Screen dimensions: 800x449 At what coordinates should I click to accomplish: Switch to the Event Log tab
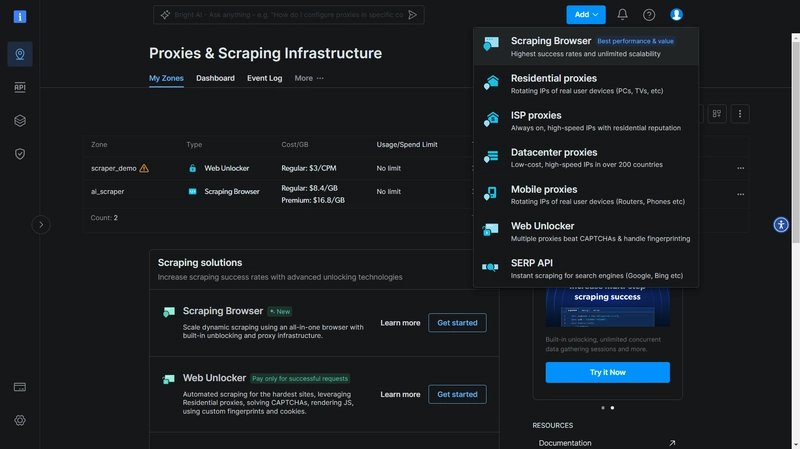point(264,78)
